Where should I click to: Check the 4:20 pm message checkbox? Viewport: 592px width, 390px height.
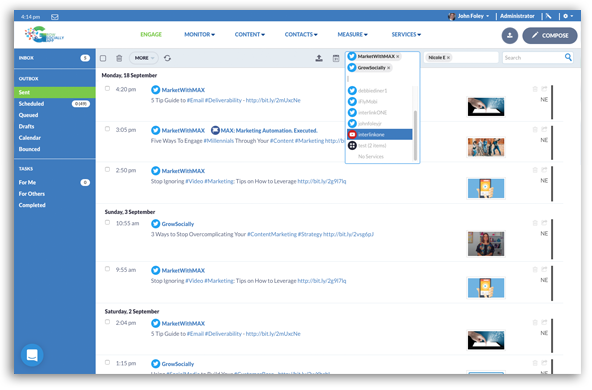[x=108, y=89]
